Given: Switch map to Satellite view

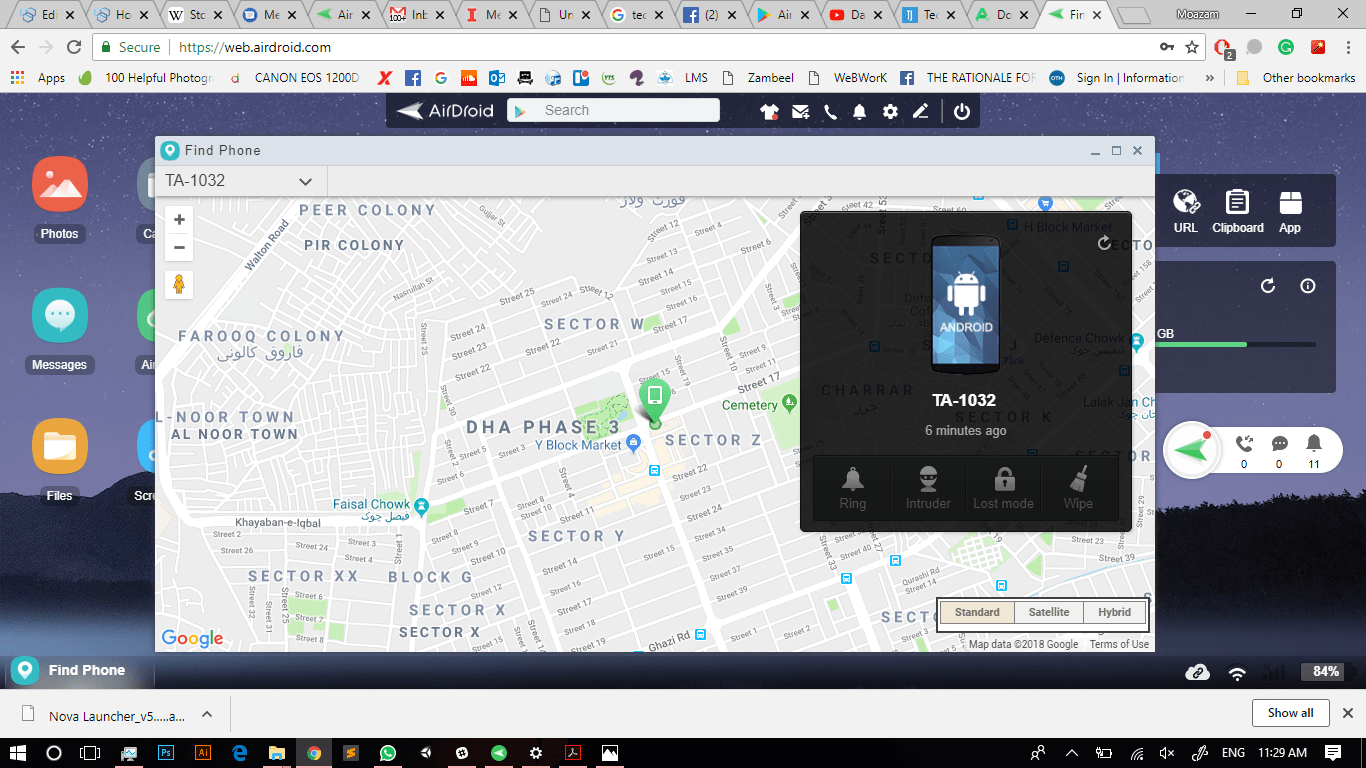Looking at the screenshot, I should 1049,613.
